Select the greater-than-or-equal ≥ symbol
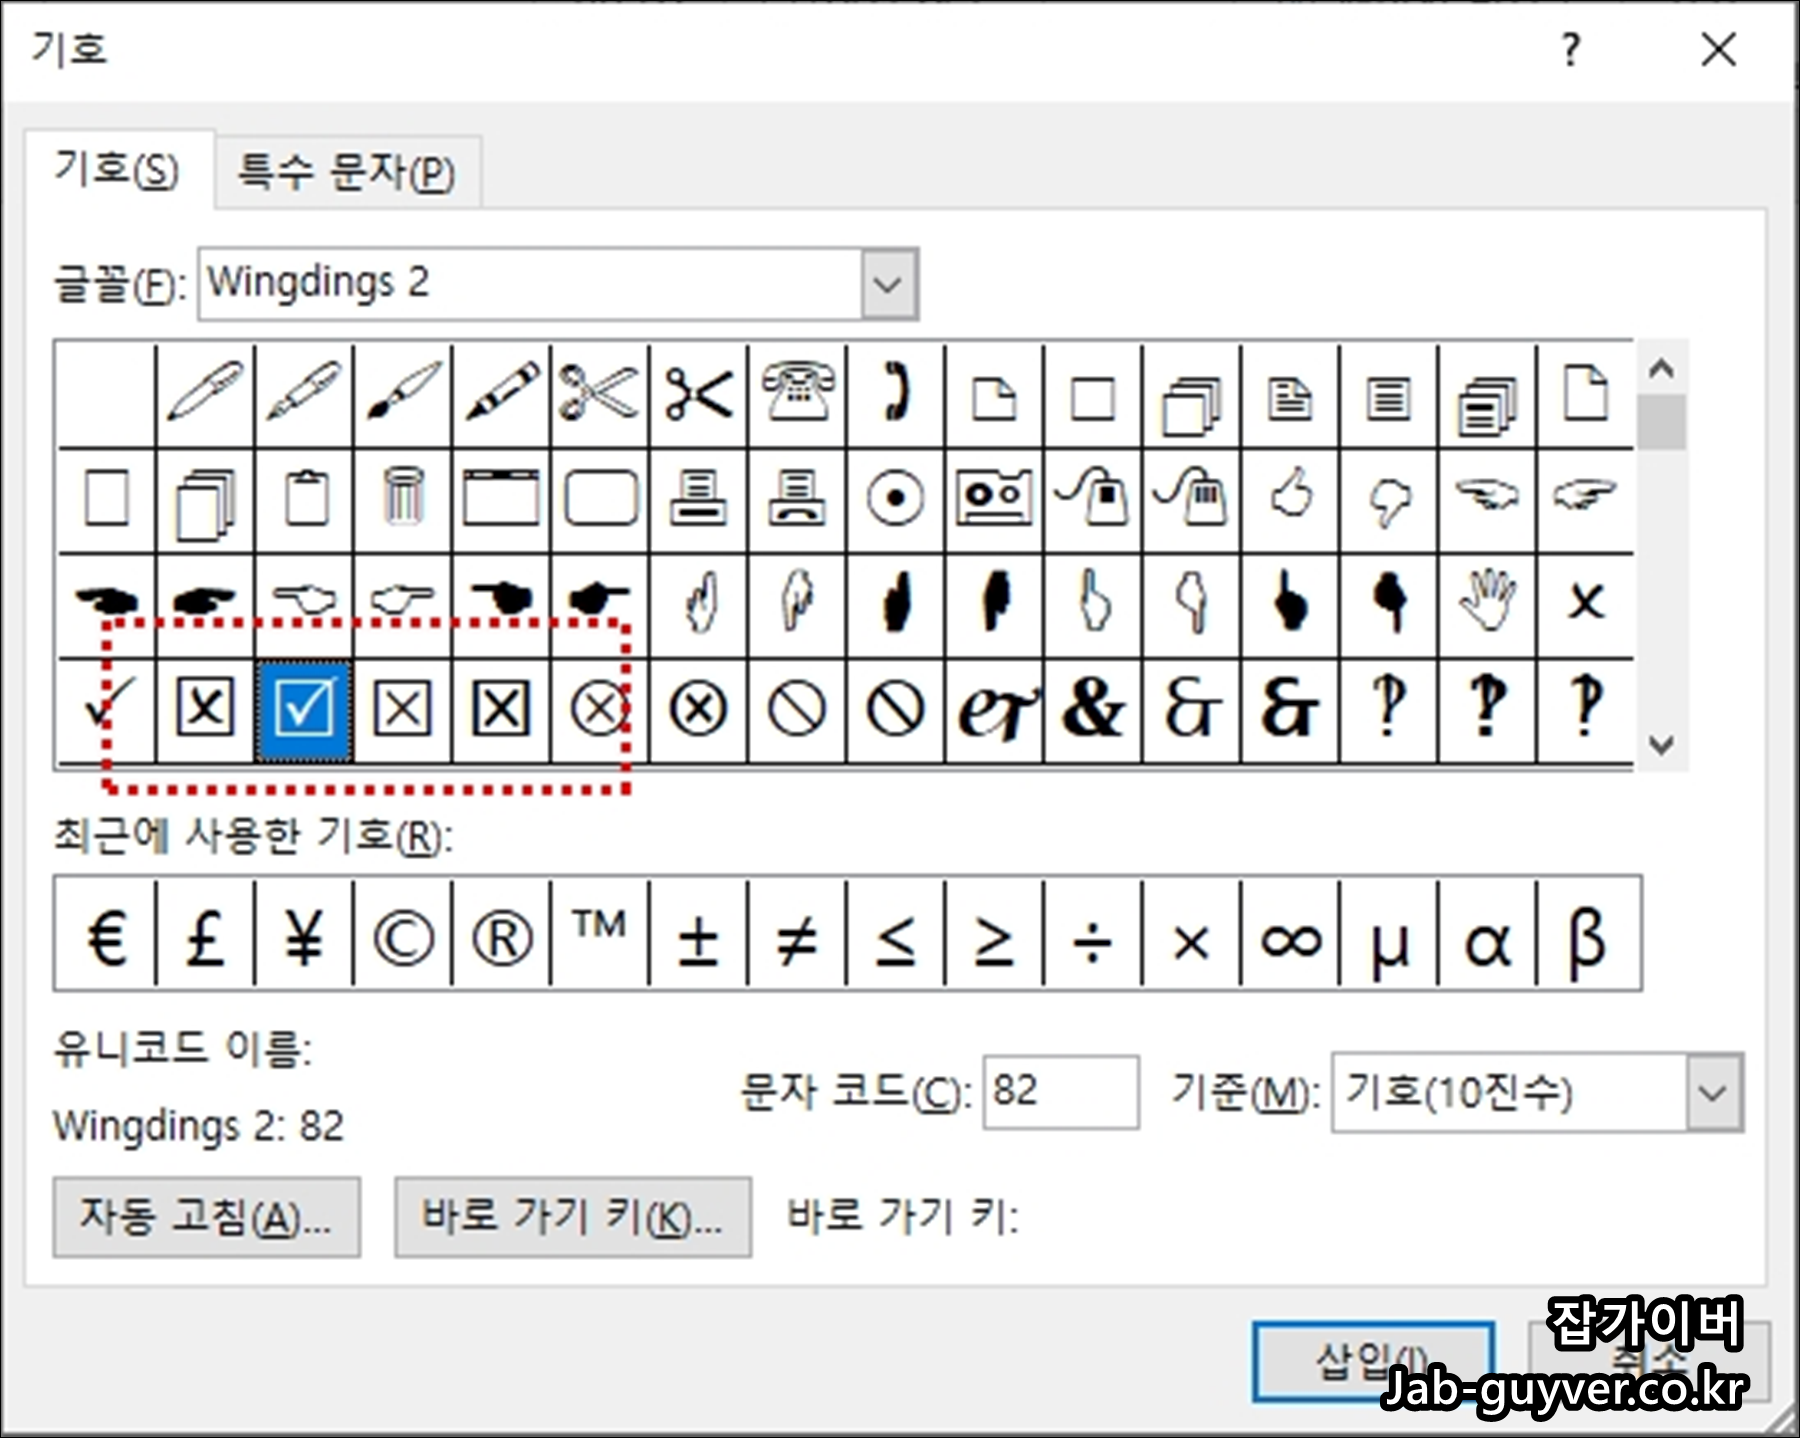 click(x=994, y=935)
